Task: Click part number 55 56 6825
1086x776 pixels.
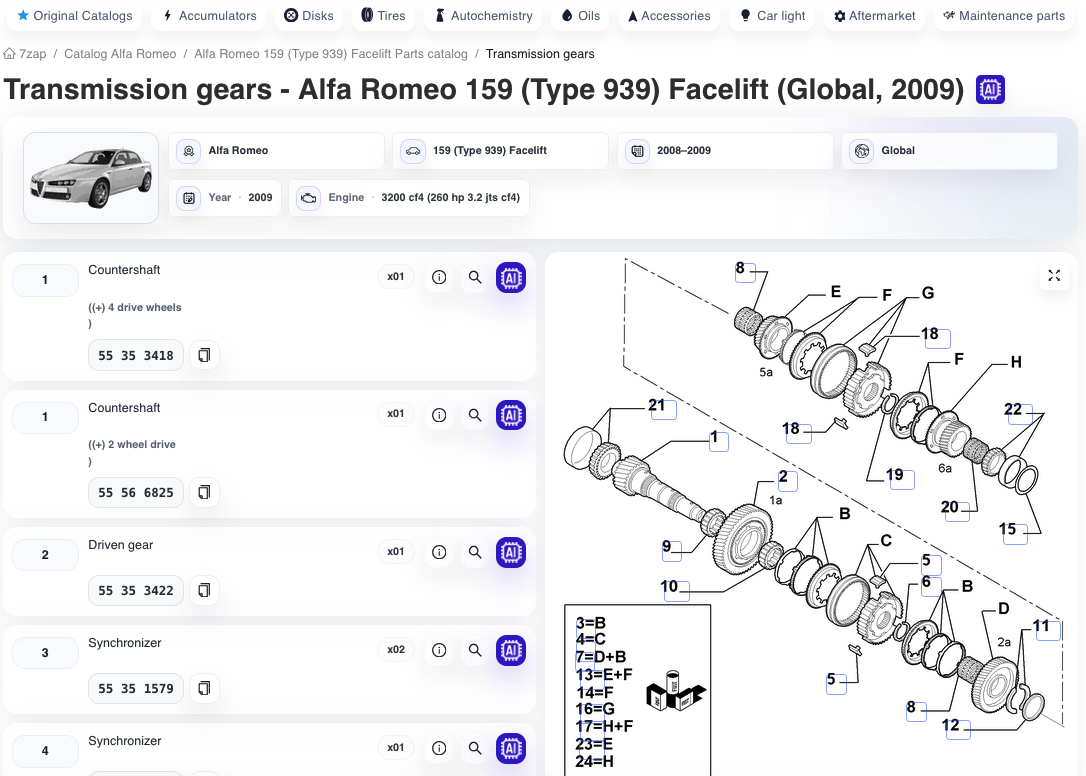Action: click(136, 493)
